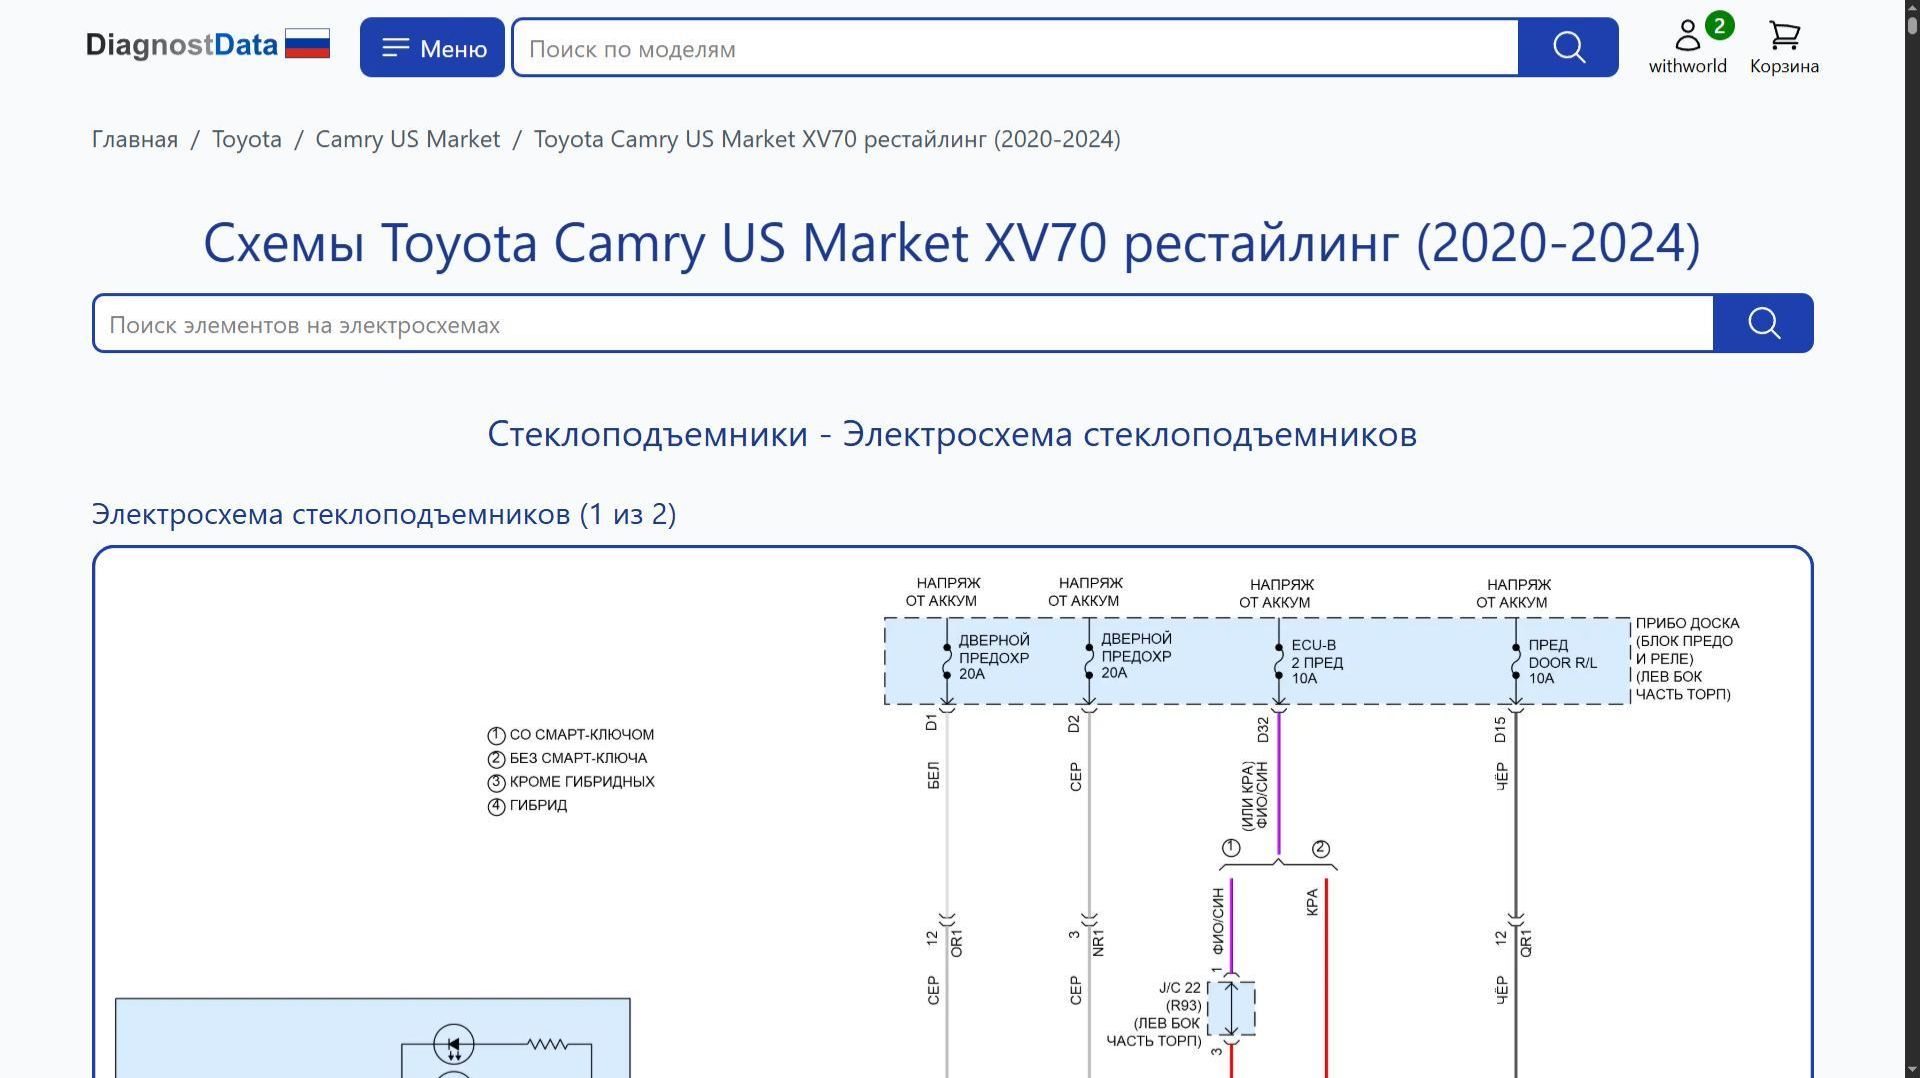Open the Корзина shopping cart
1920x1078 pixels.
[x=1784, y=47]
